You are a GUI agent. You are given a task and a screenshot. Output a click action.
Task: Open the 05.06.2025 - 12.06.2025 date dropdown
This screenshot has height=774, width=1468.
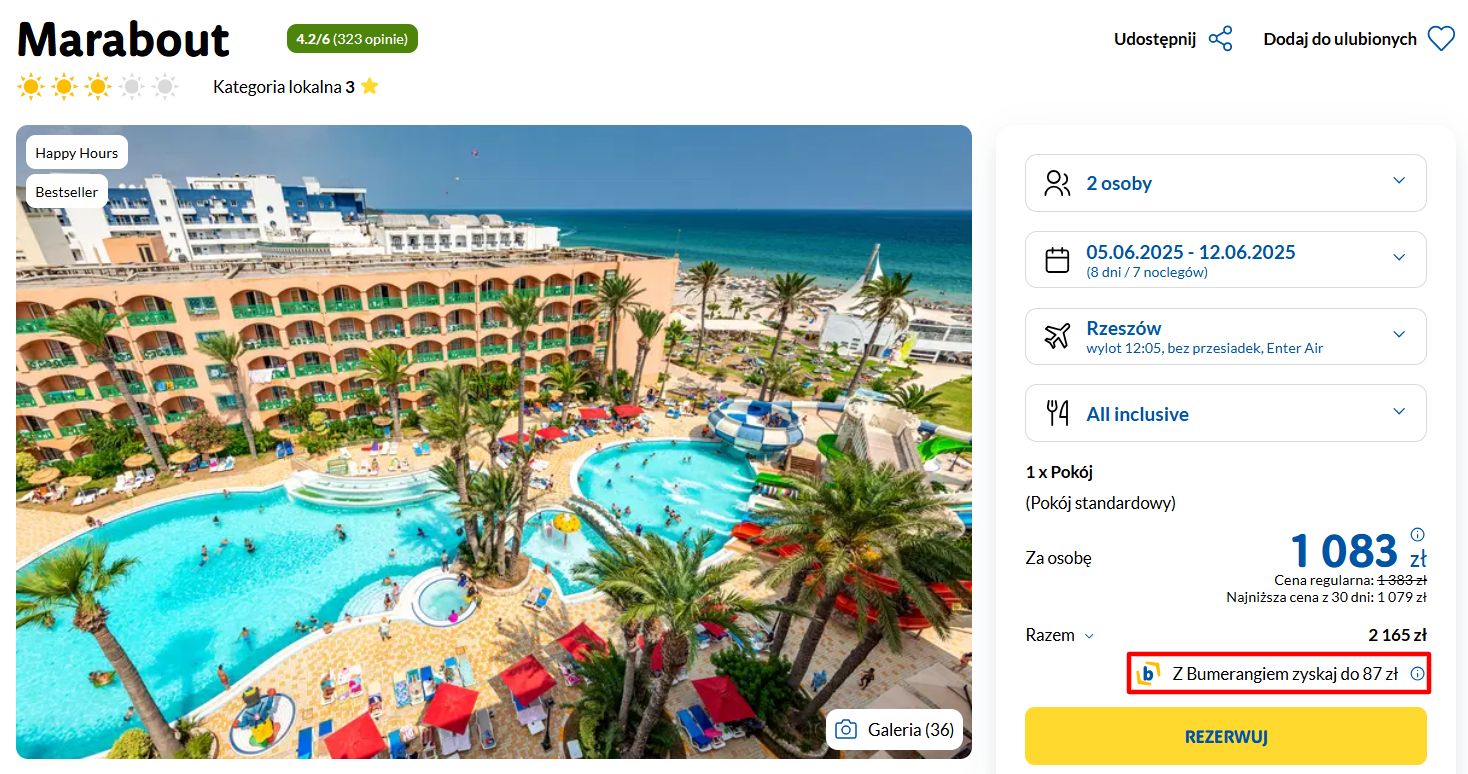(1226, 260)
